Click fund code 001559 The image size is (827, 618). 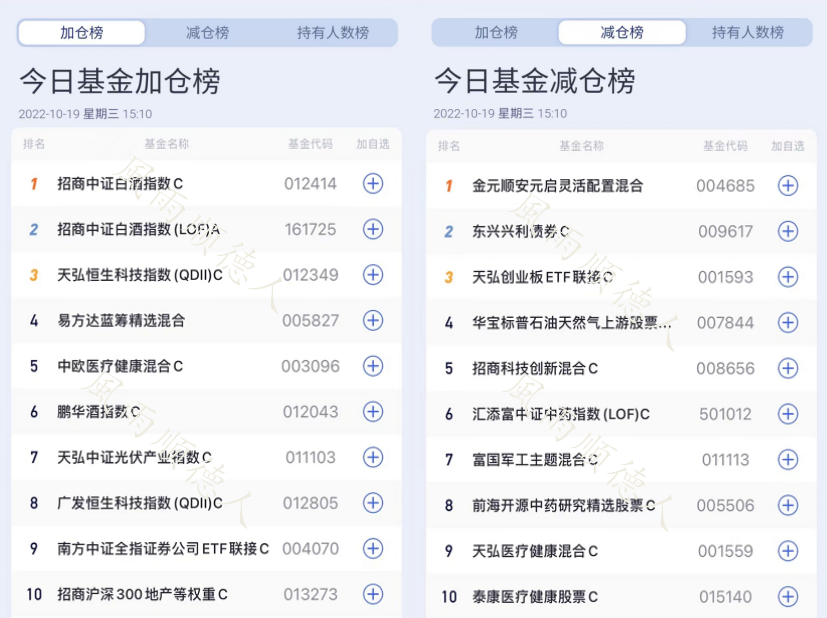726,551
